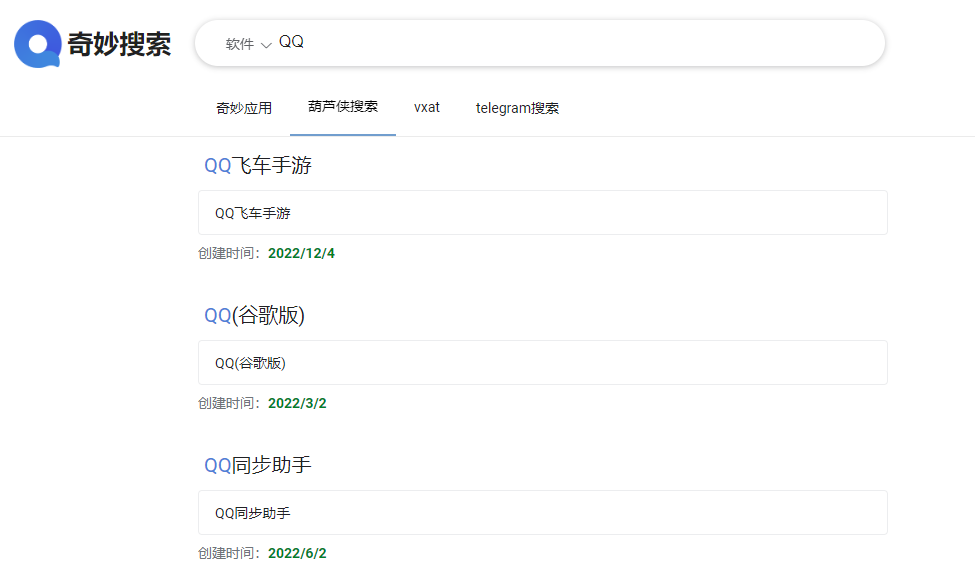Click the chevron next to 软件
The image size is (975, 575).
pos(266,45)
